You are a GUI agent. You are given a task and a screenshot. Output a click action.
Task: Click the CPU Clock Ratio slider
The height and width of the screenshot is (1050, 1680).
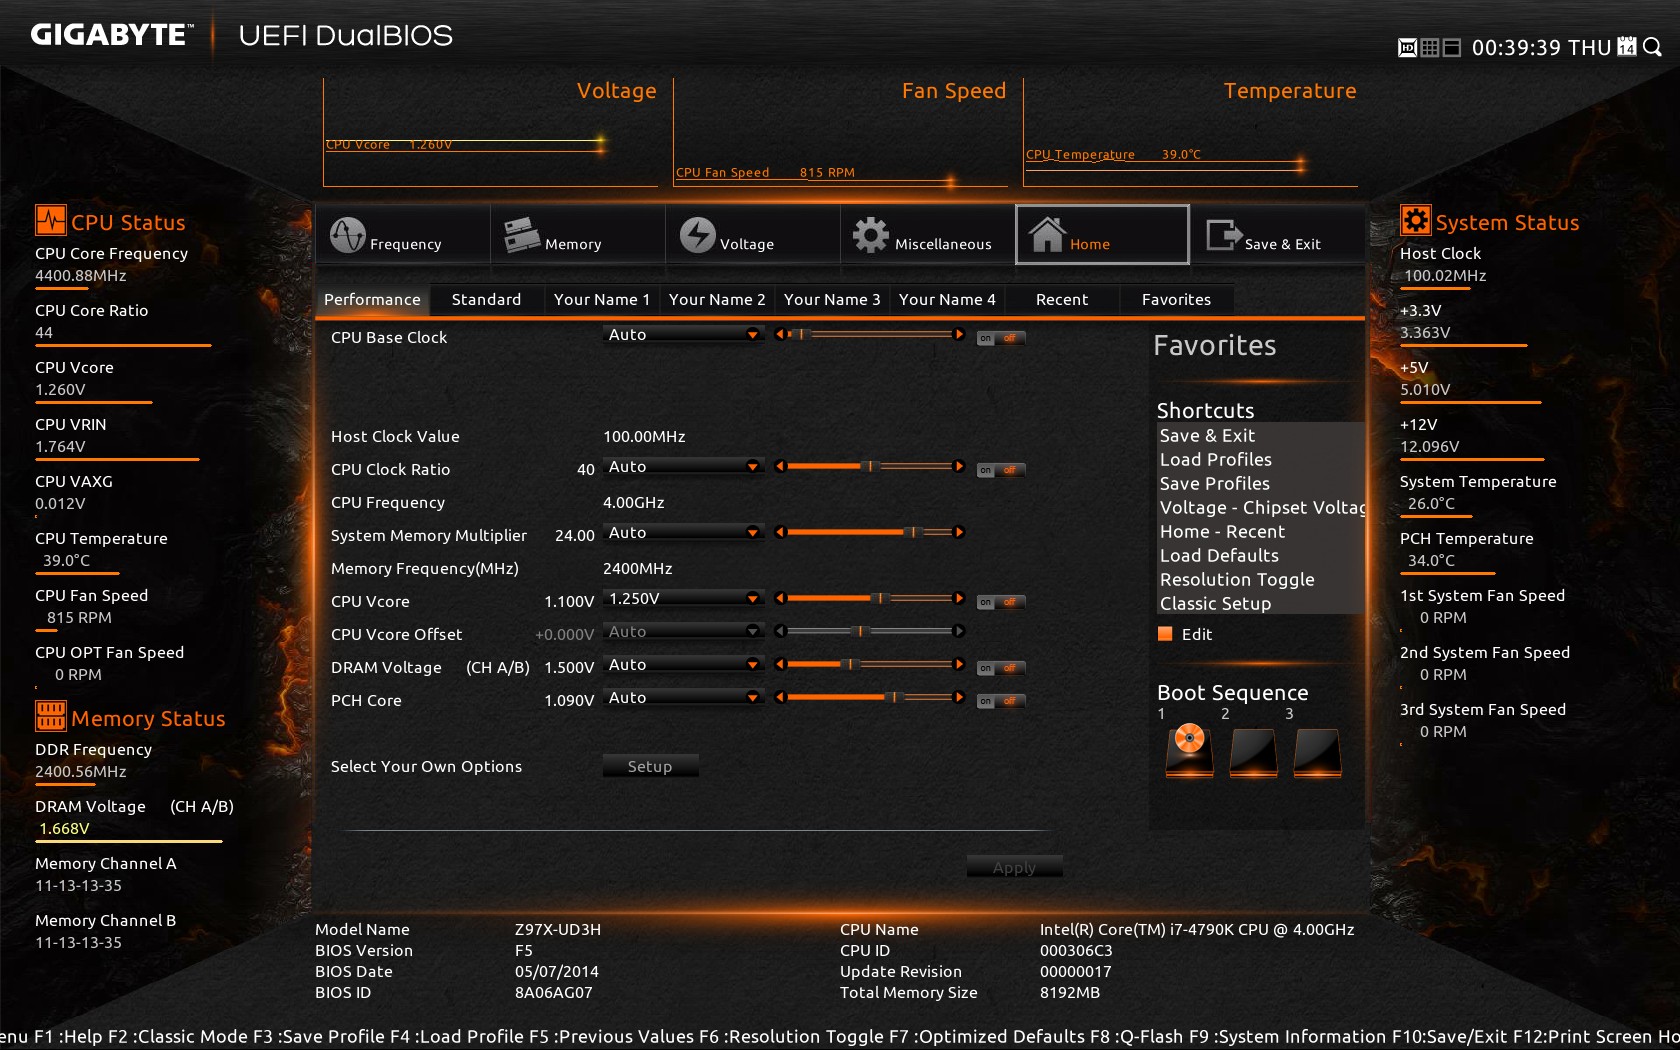pos(869,466)
